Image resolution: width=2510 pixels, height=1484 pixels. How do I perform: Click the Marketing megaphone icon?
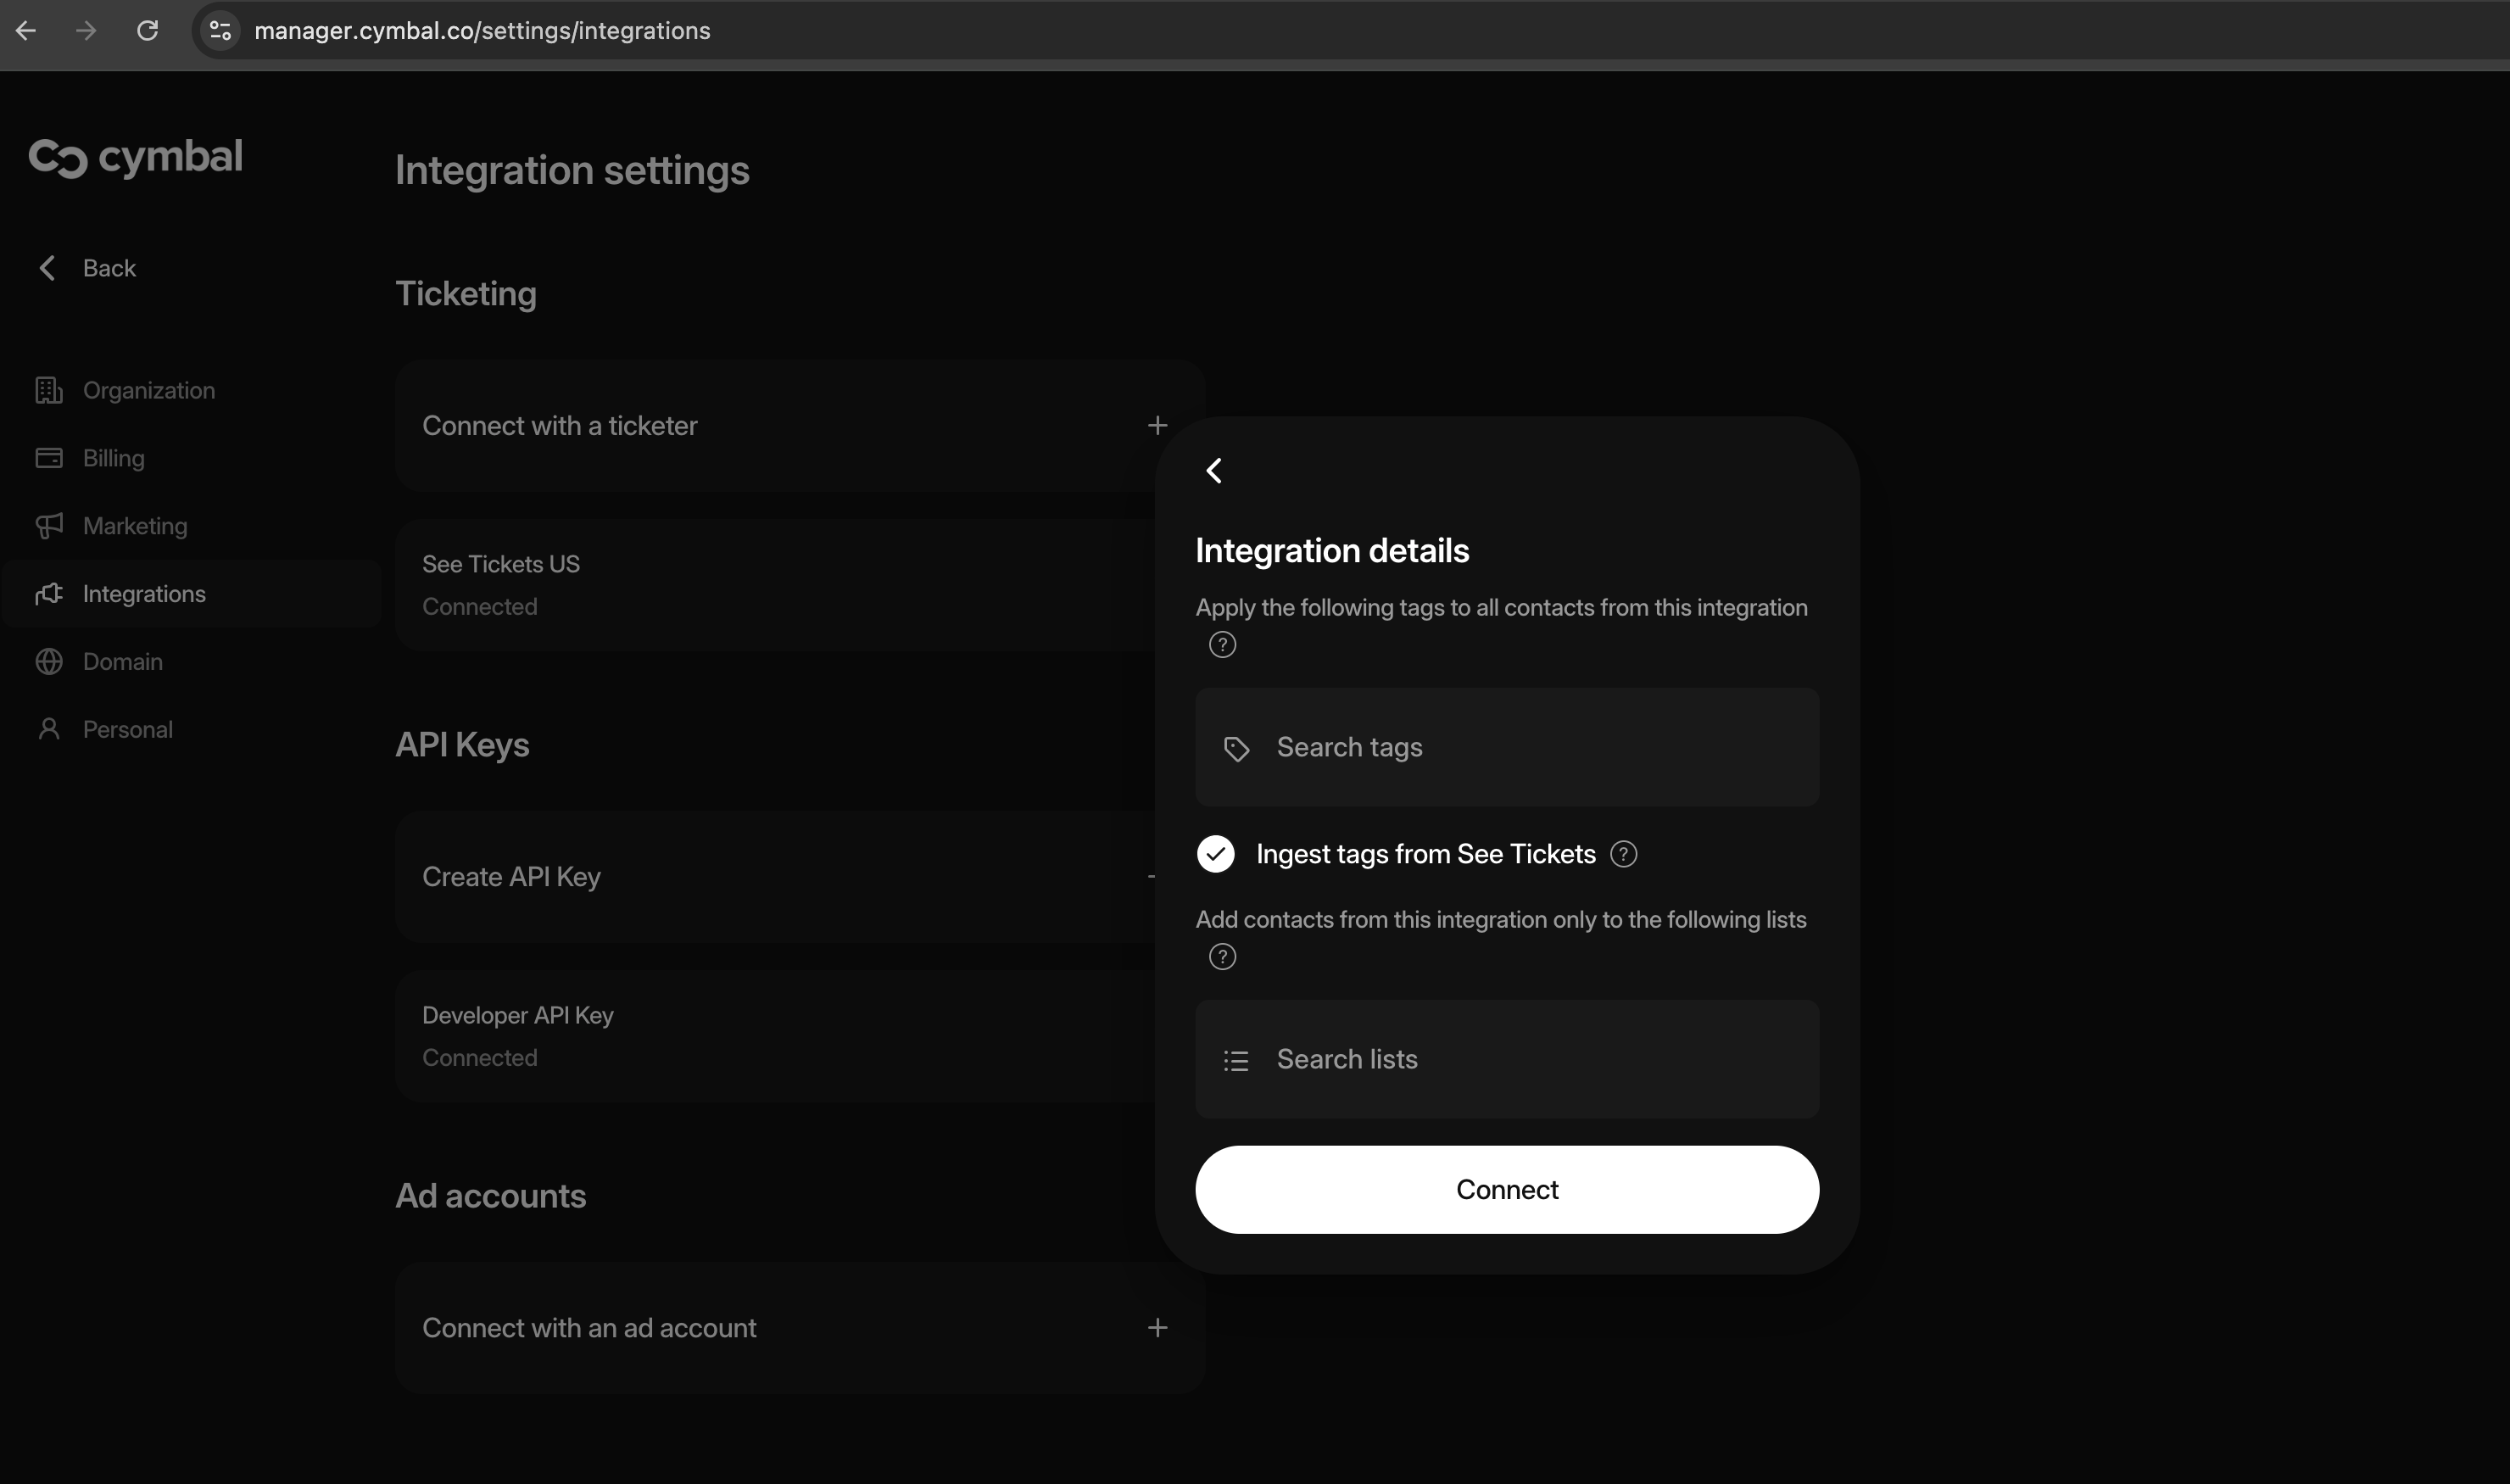tap(49, 526)
